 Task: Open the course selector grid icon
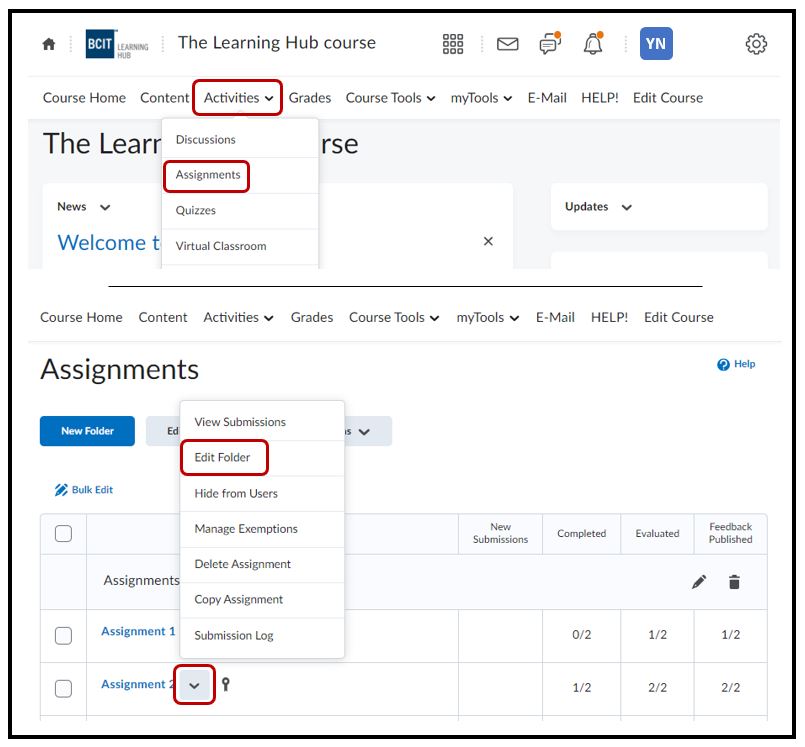[x=453, y=44]
